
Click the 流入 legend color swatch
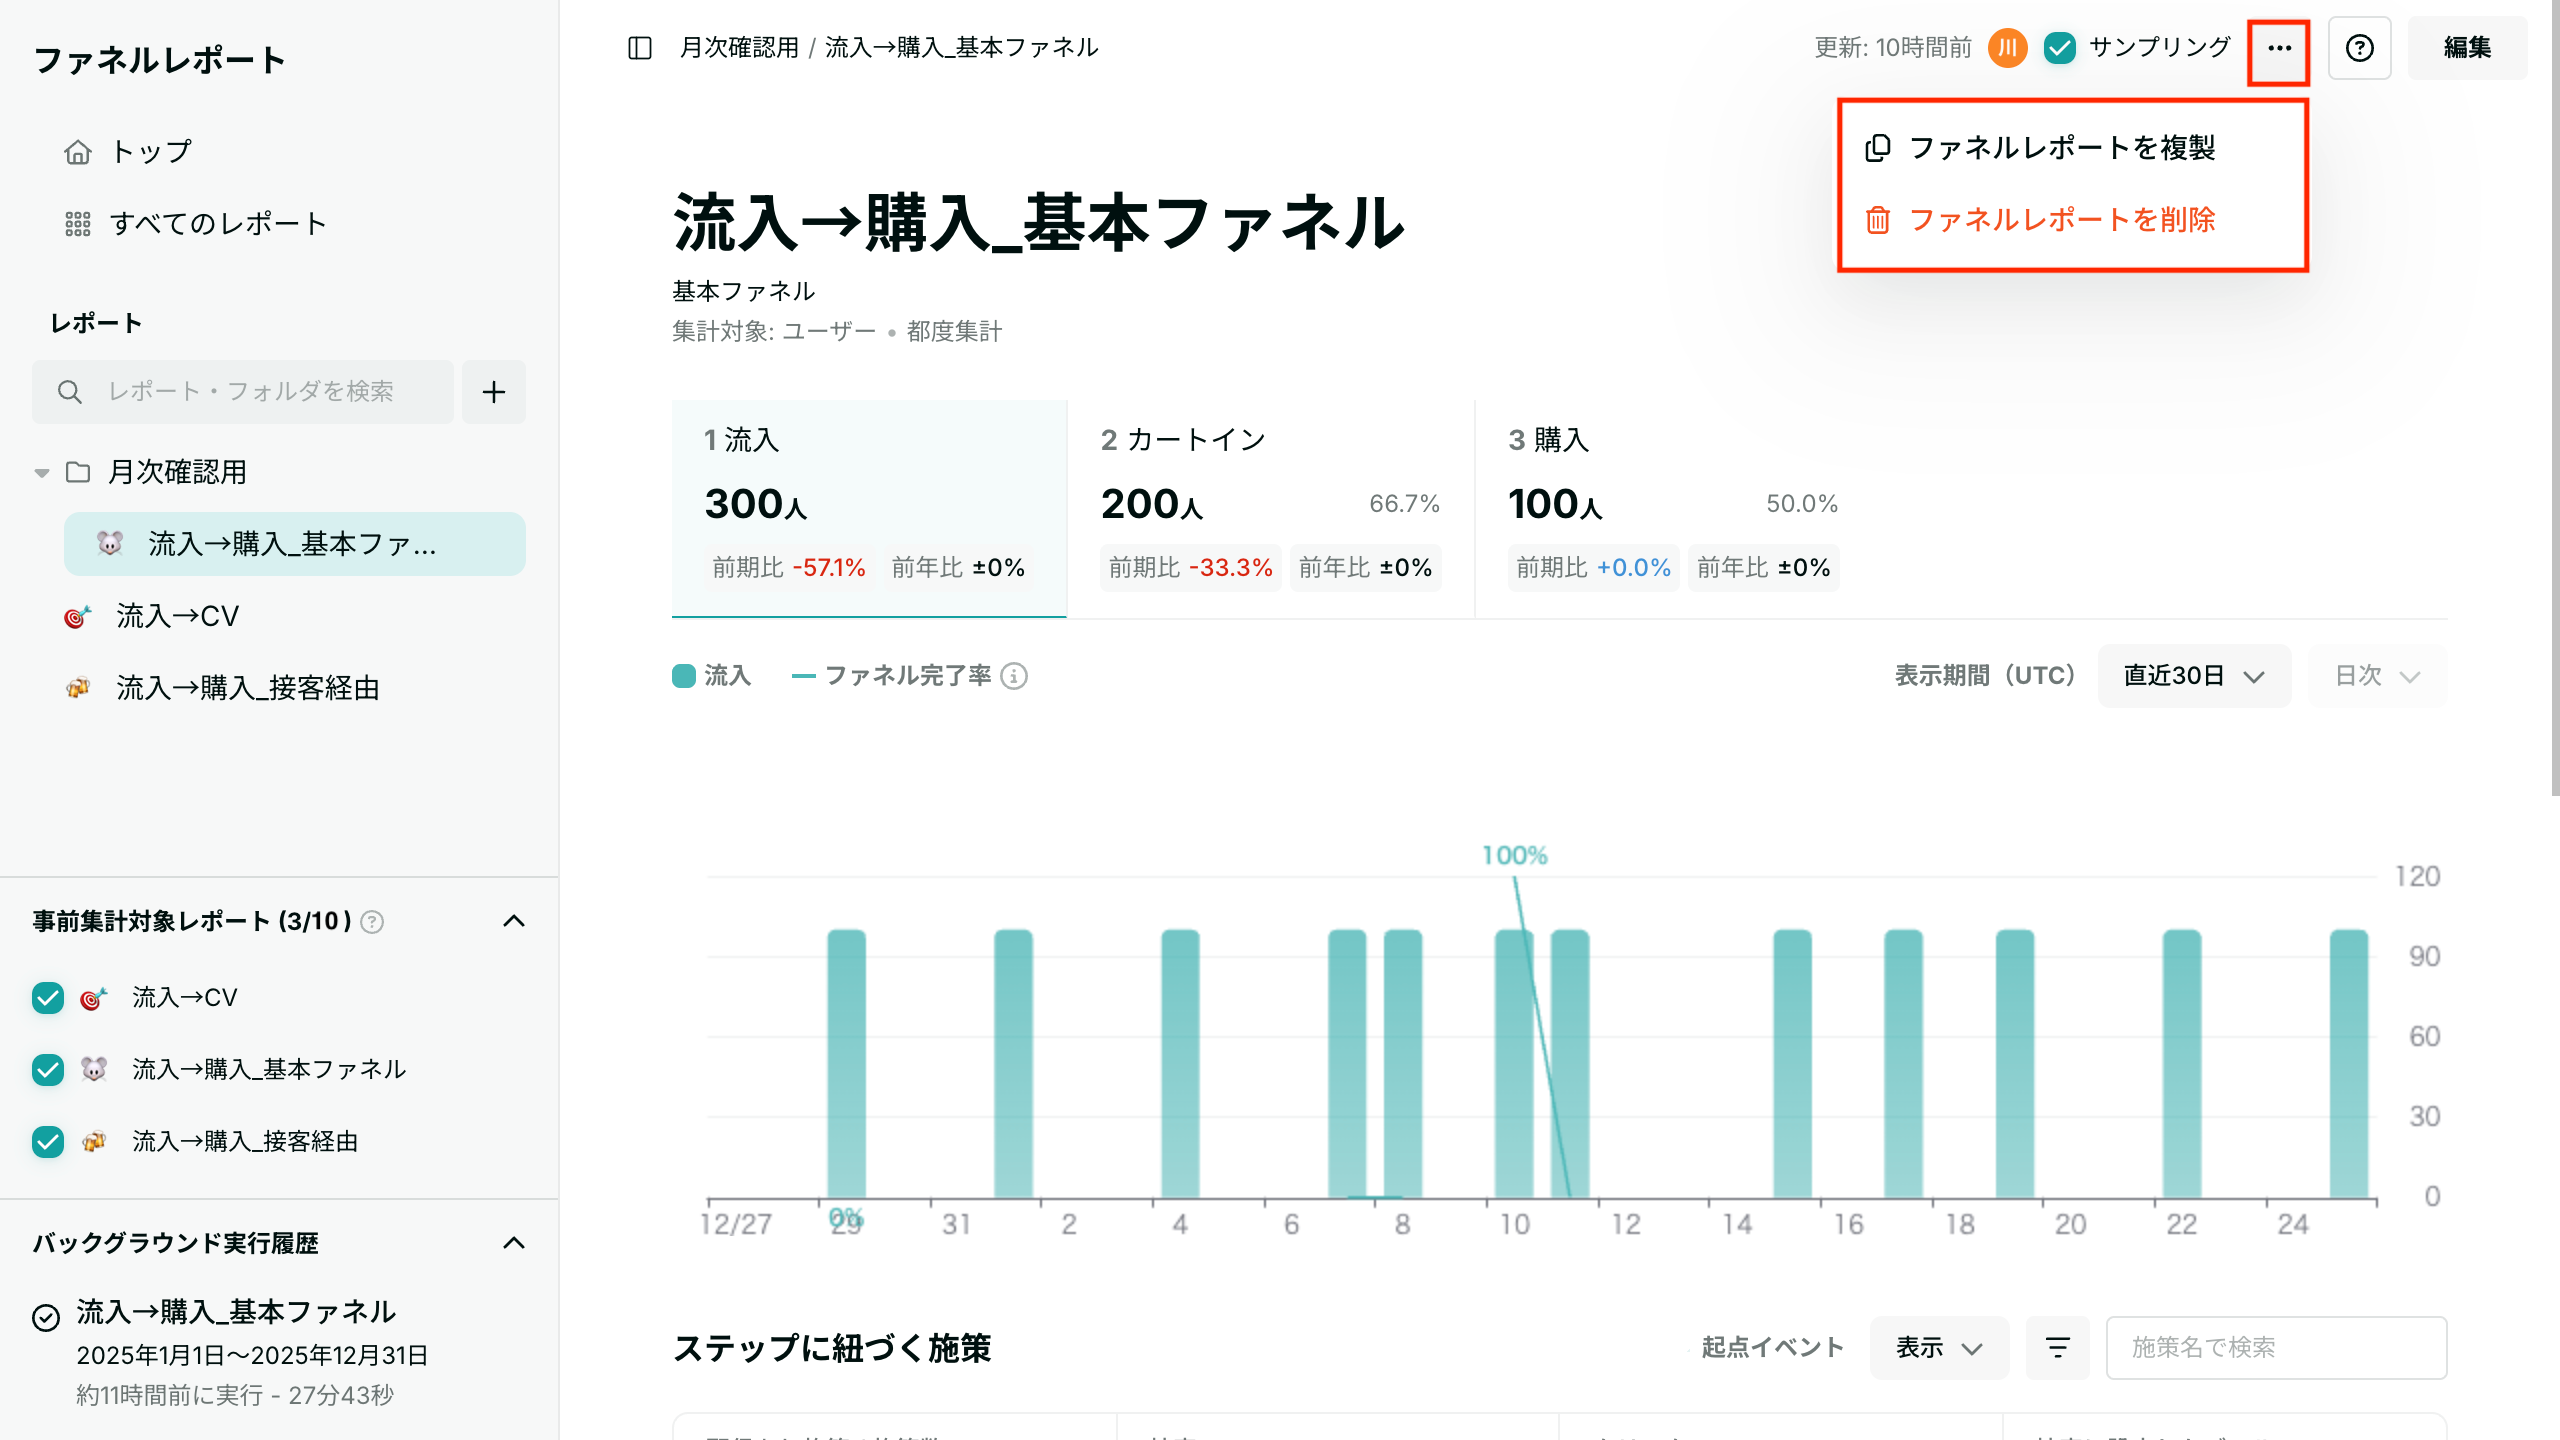(684, 677)
